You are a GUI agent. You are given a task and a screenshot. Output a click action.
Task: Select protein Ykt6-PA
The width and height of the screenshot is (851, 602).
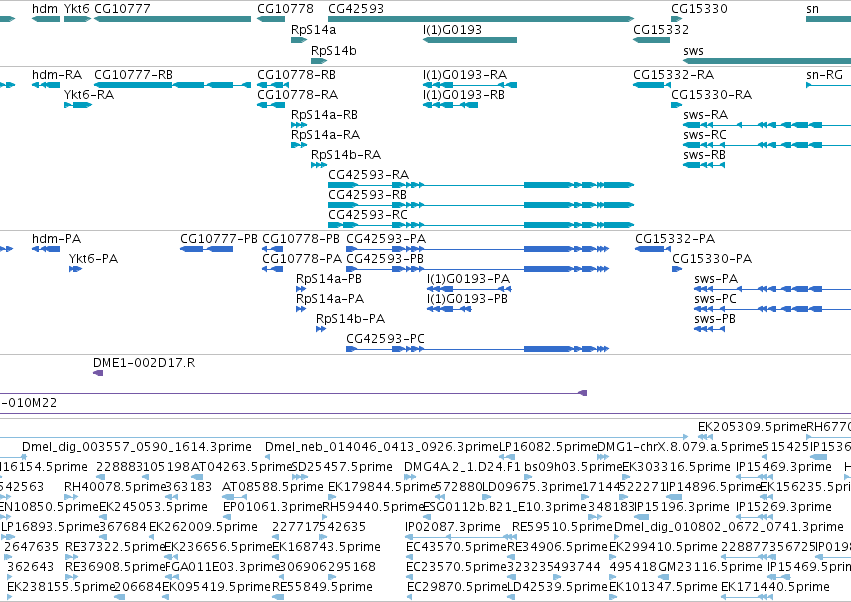(93, 258)
